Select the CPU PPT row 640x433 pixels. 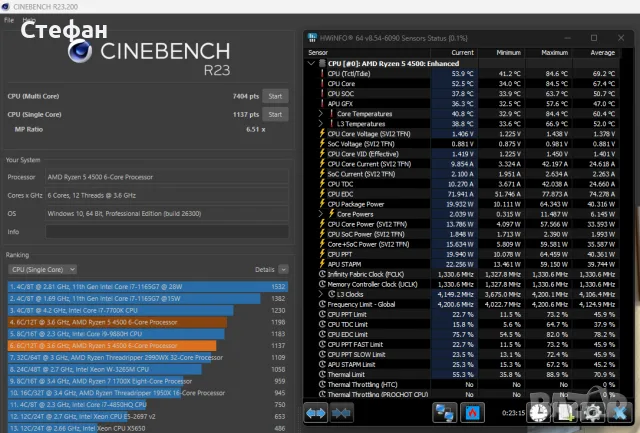461,254
